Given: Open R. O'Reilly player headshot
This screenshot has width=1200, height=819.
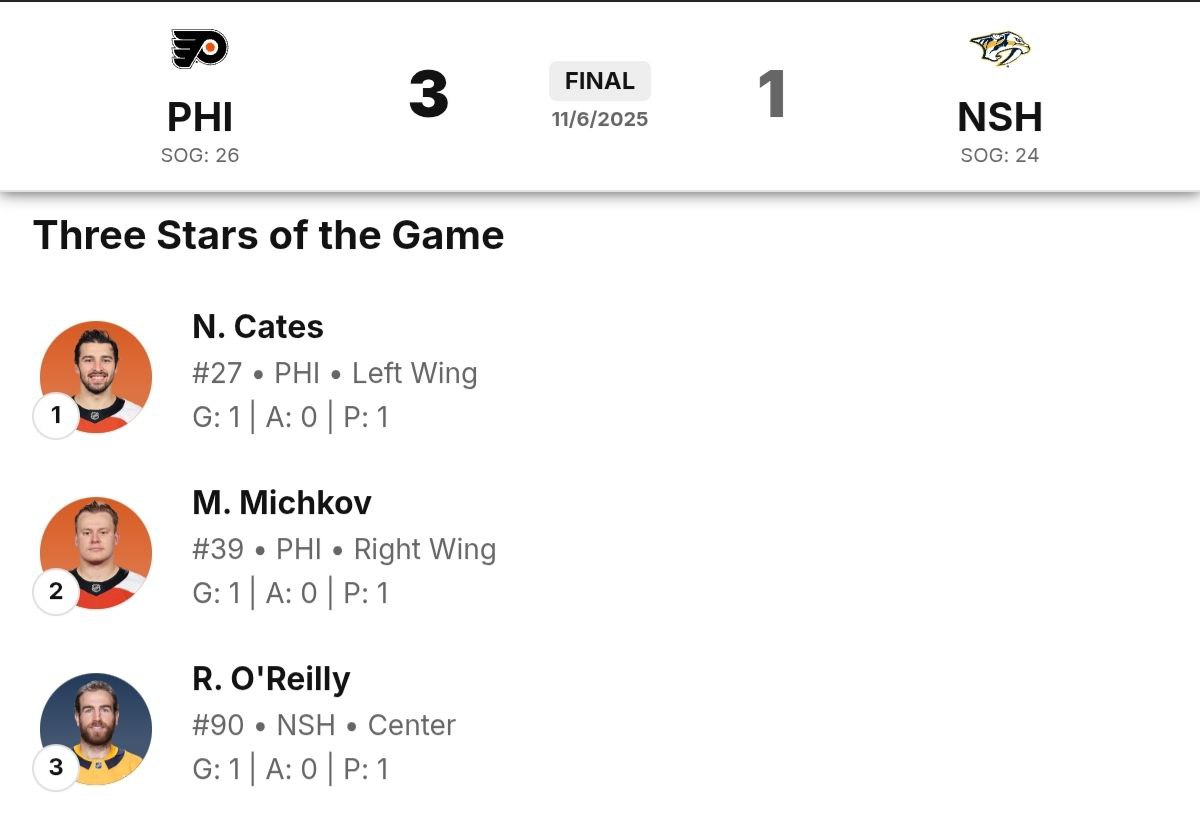Looking at the screenshot, I should [x=96, y=728].
